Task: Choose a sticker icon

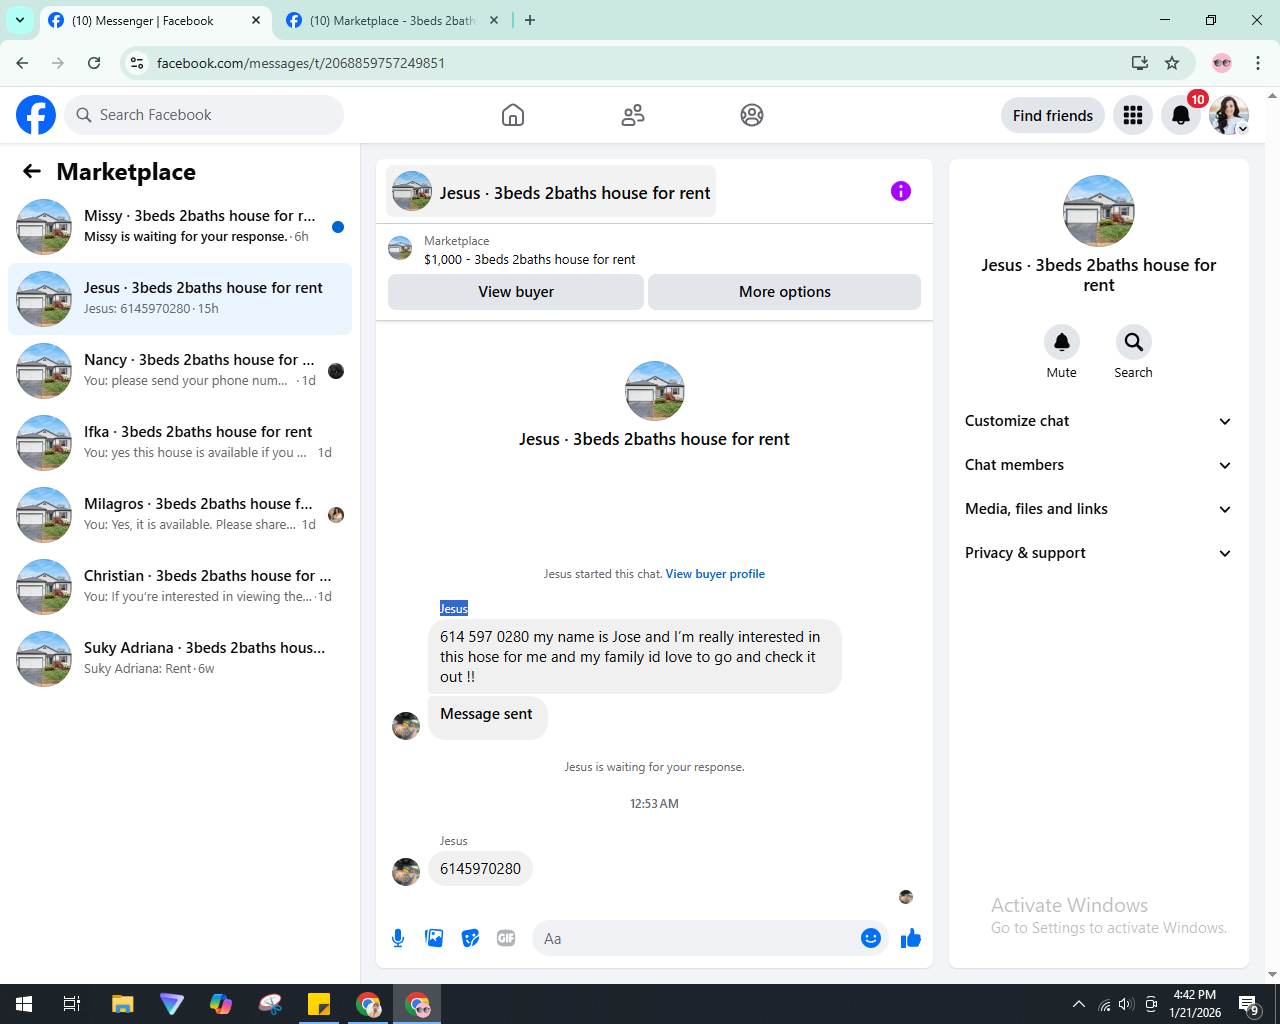Action: pyautogui.click(x=470, y=938)
